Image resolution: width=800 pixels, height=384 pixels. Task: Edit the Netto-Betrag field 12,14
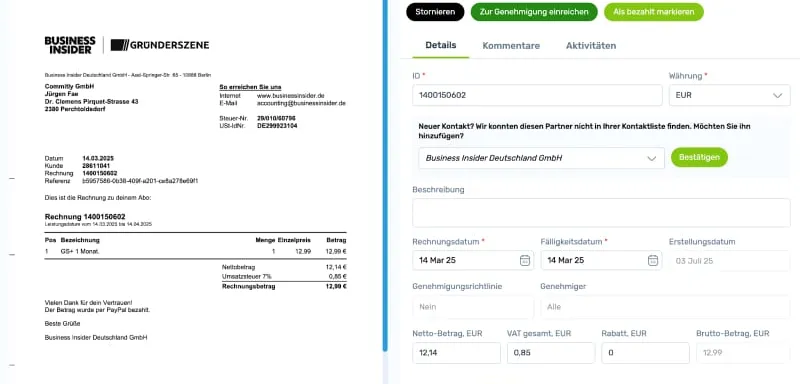[456, 353]
